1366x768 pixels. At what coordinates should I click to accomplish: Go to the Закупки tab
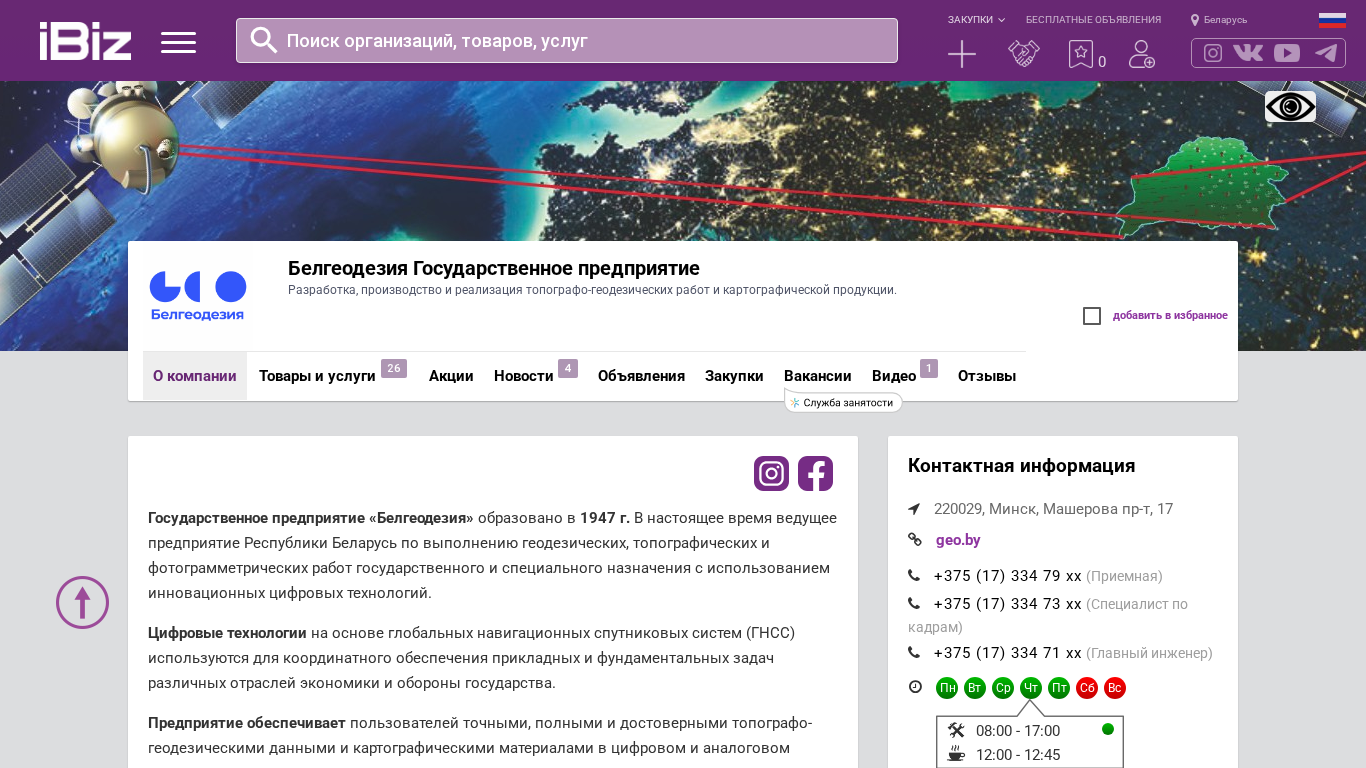(734, 376)
